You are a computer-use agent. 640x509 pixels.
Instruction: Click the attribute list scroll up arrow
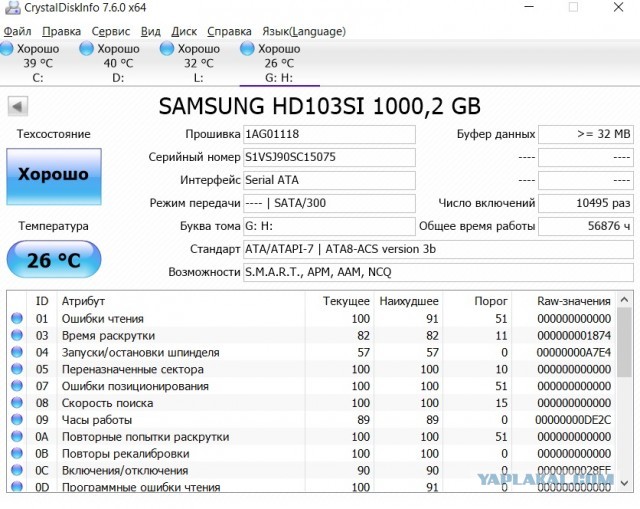[624, 300]
